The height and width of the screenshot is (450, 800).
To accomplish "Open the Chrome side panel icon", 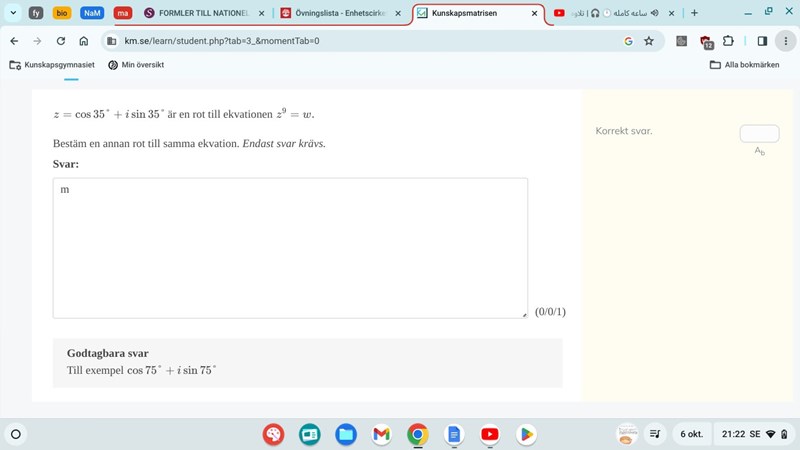I will pyautogui.click(x=762, y=41).
